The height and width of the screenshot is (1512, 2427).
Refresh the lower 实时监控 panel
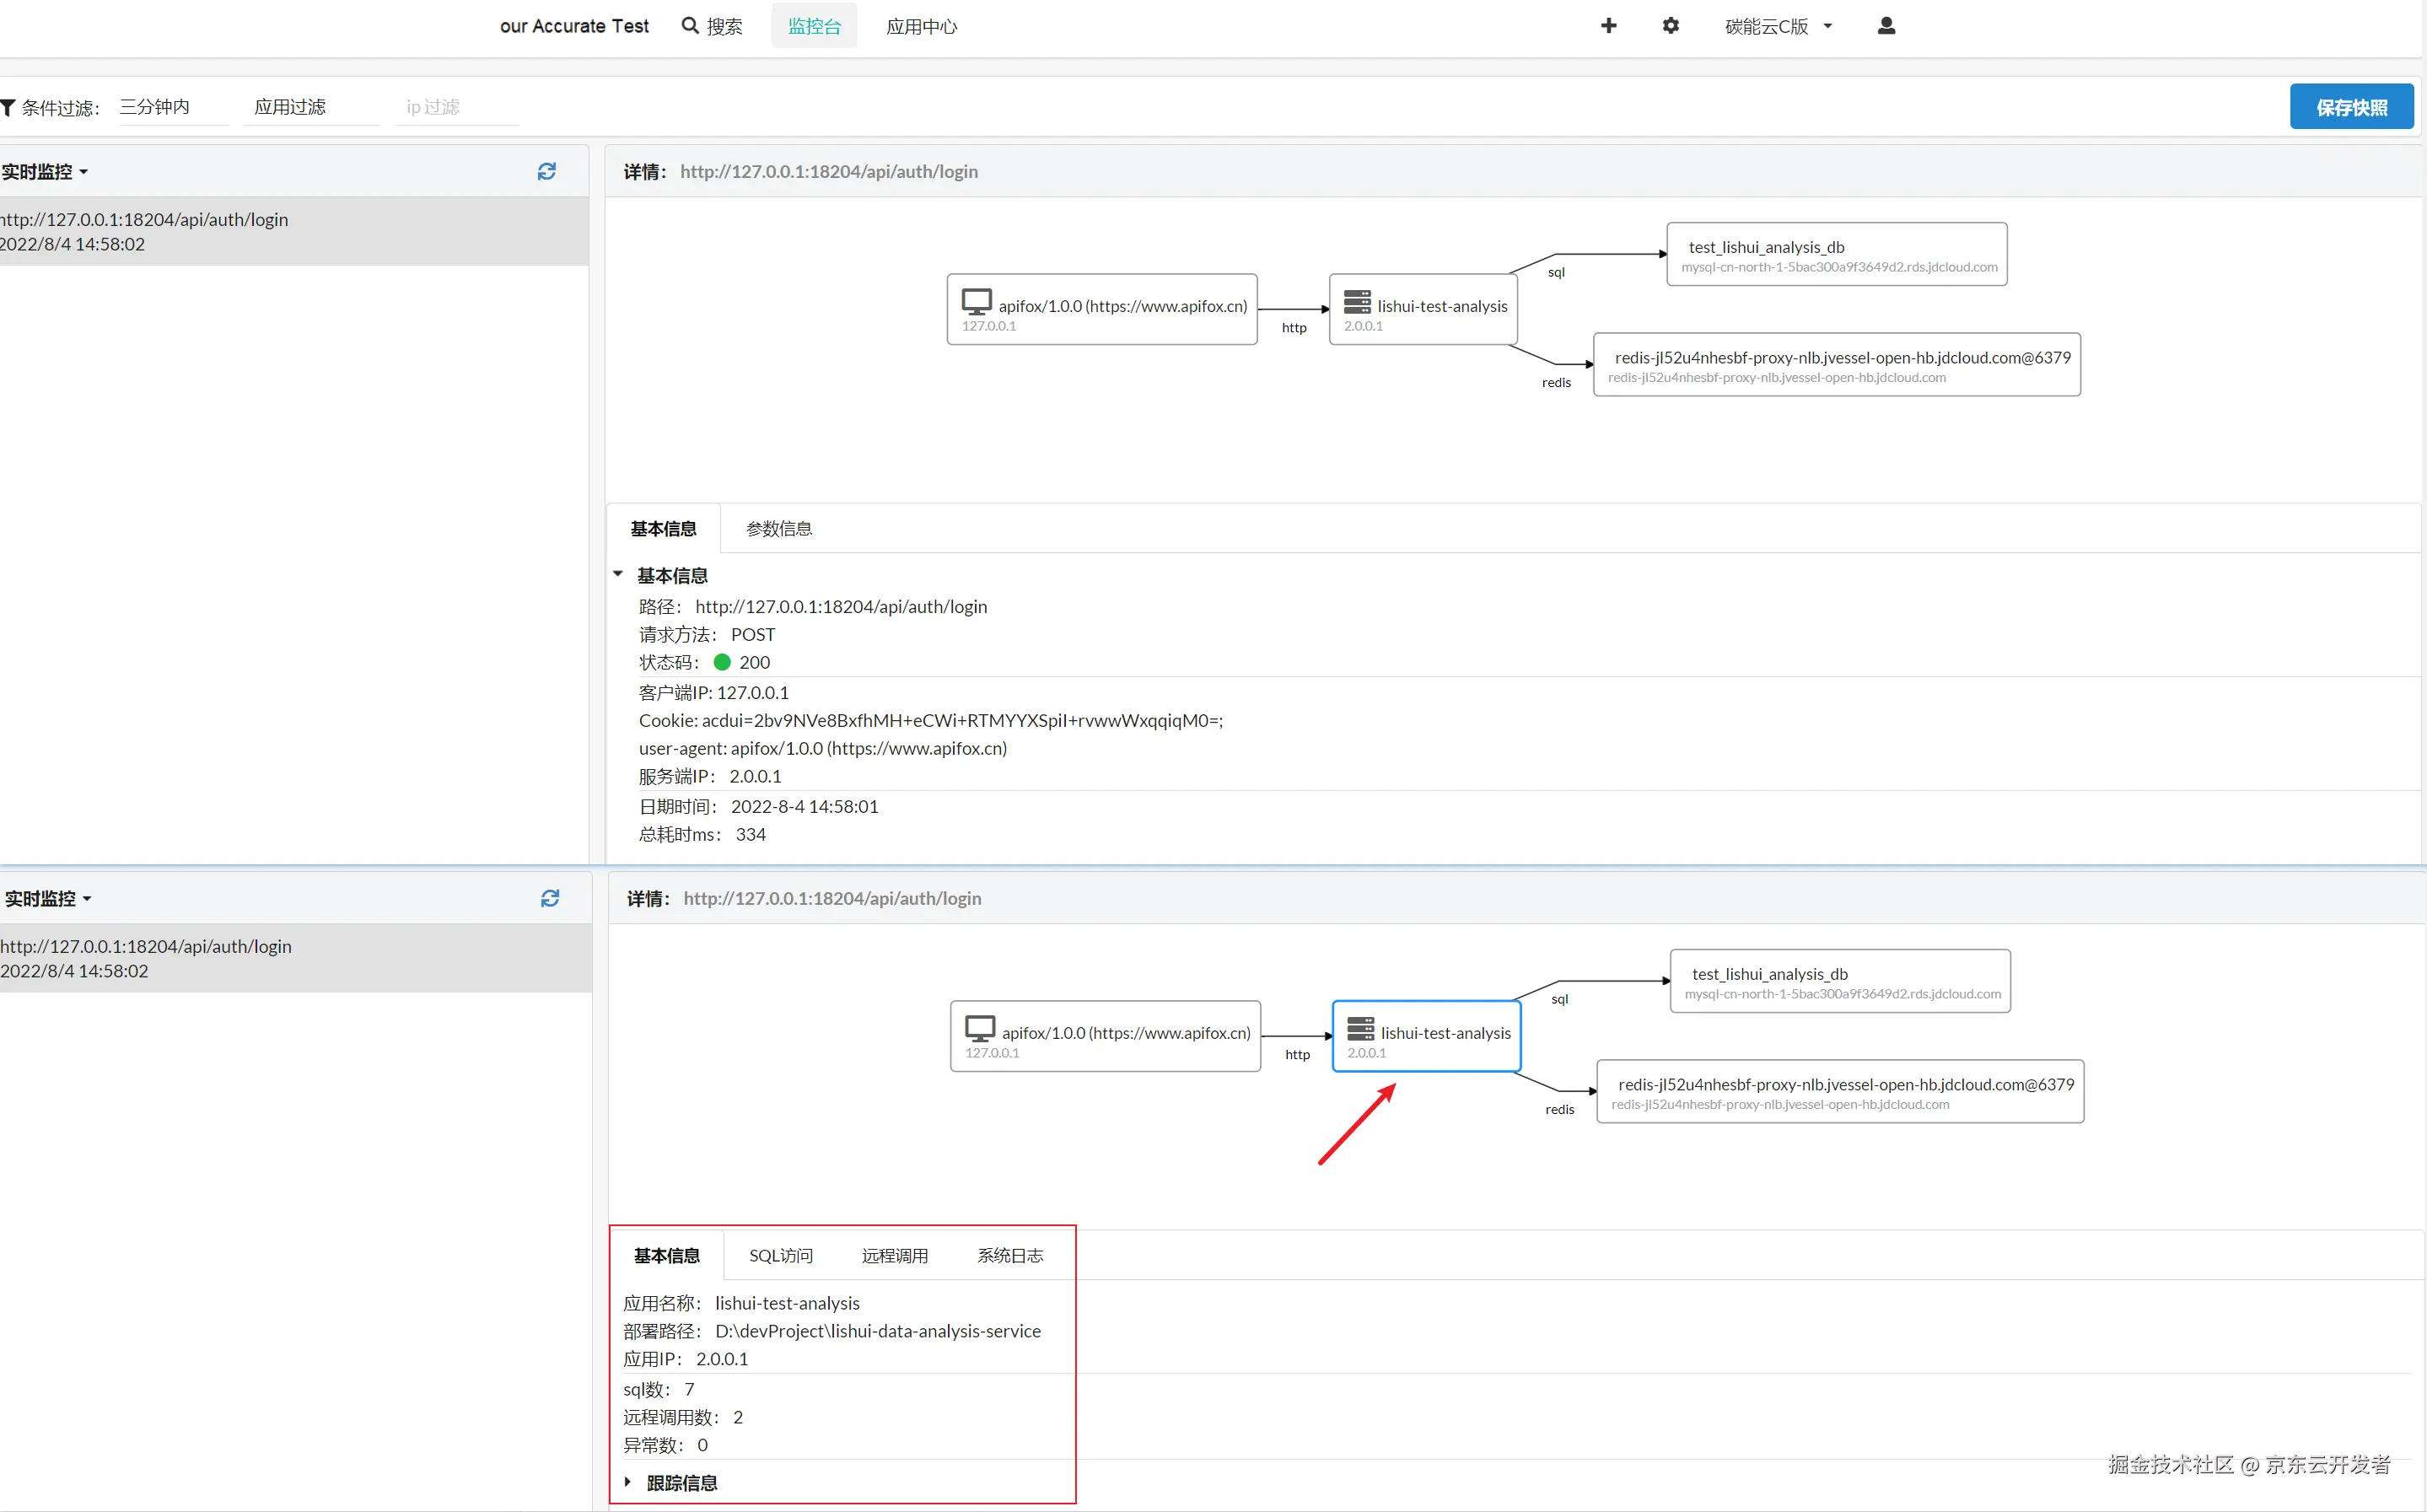(550, 899)
